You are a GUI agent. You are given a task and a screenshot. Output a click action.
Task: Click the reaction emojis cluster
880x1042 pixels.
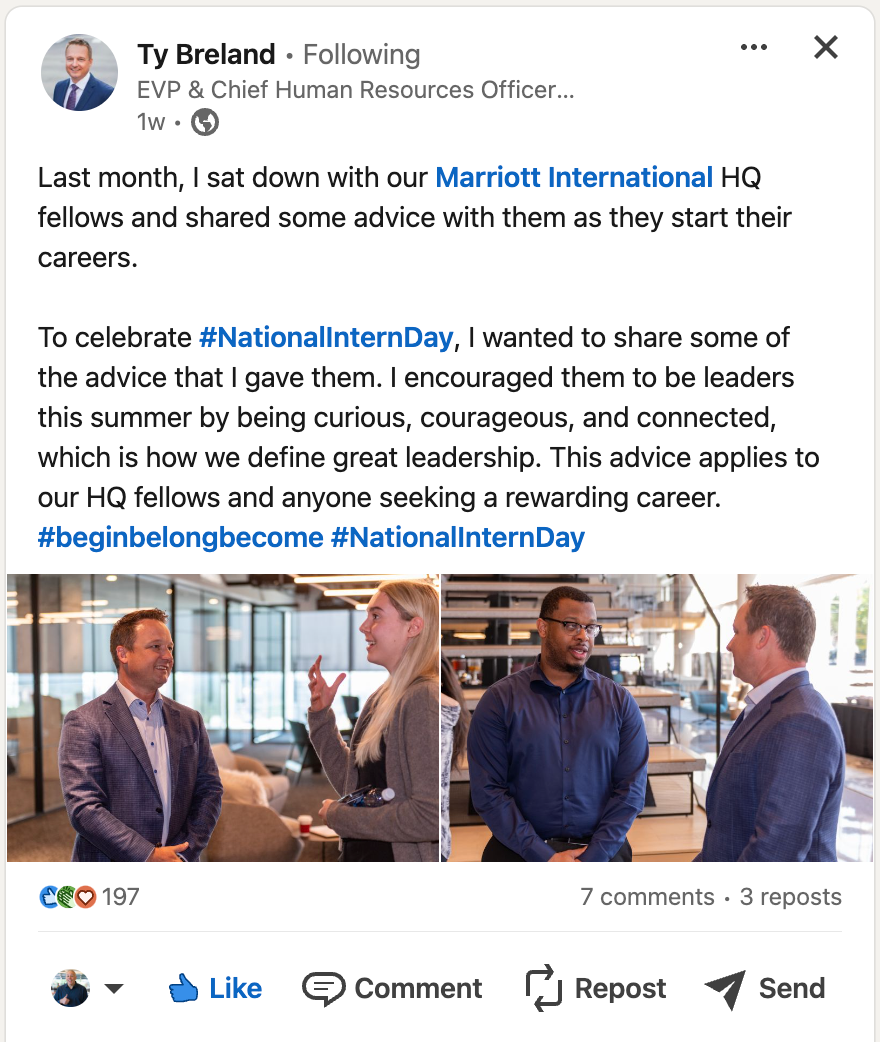68,897
